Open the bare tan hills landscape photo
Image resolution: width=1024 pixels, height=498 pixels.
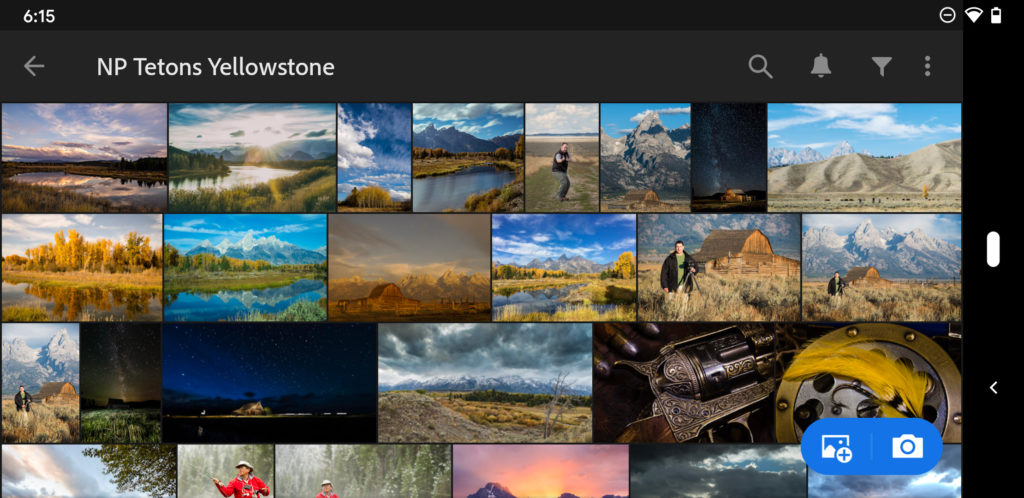point(865,157)
